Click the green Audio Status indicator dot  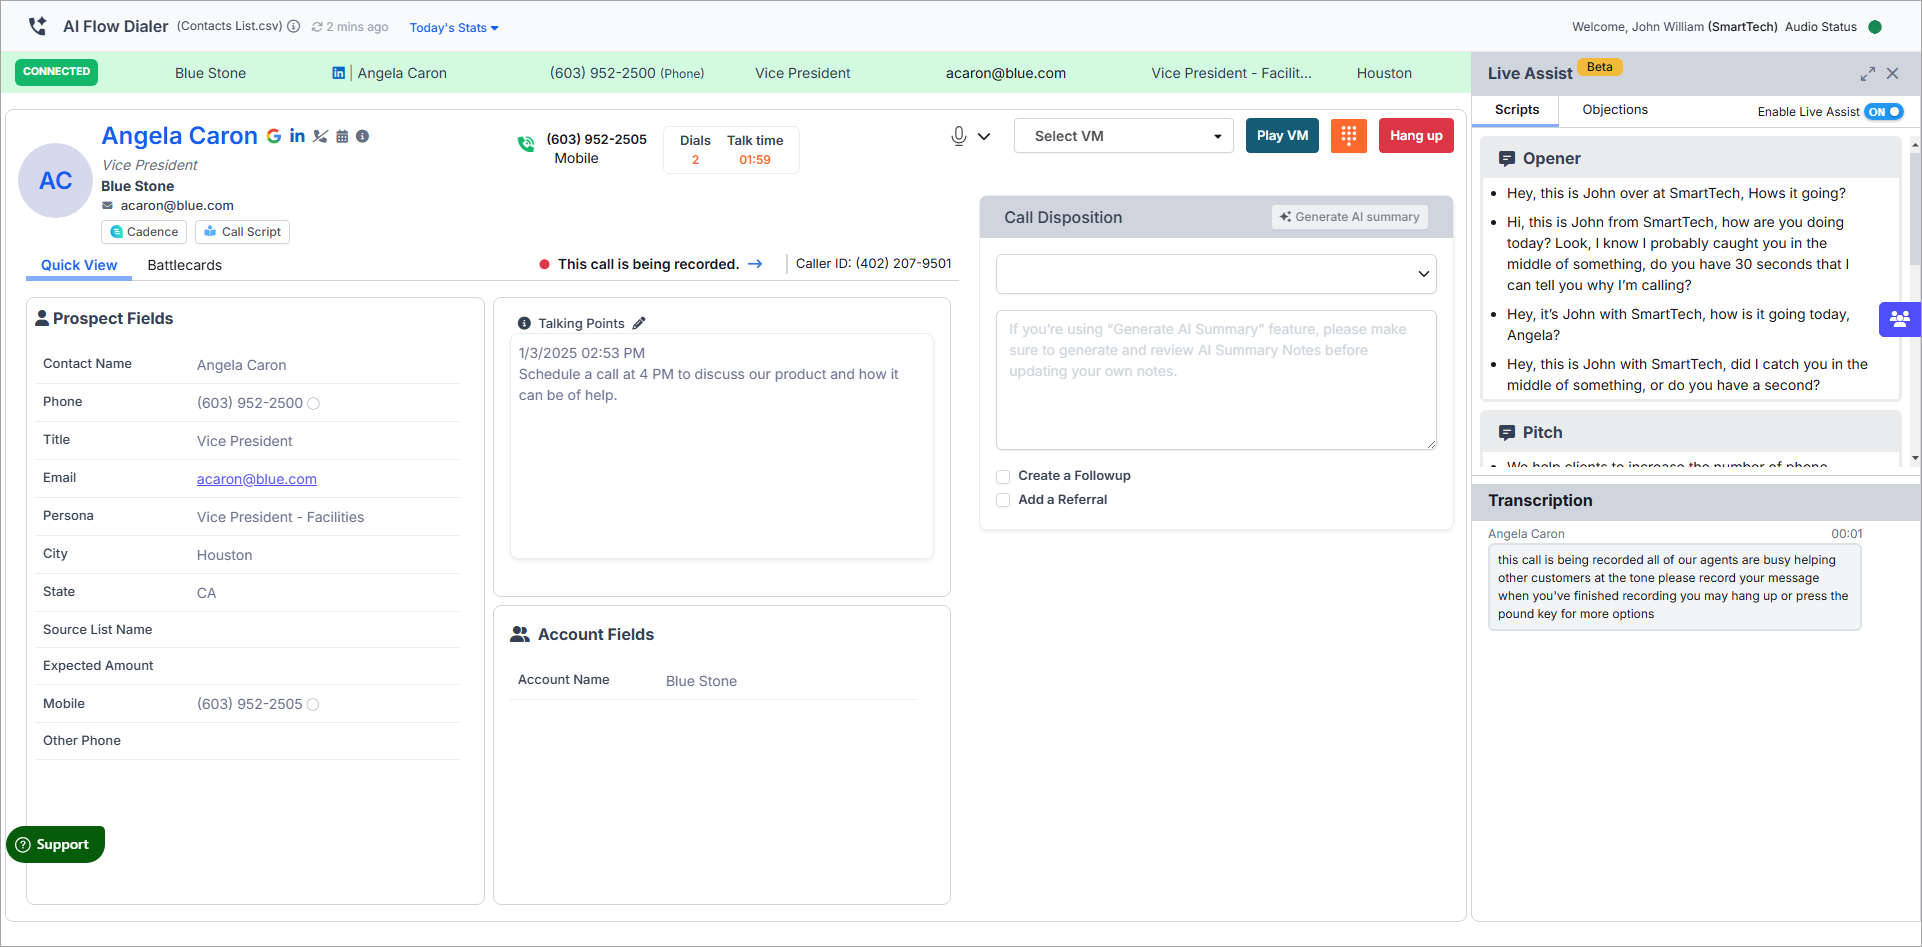tap(1875, 27)
